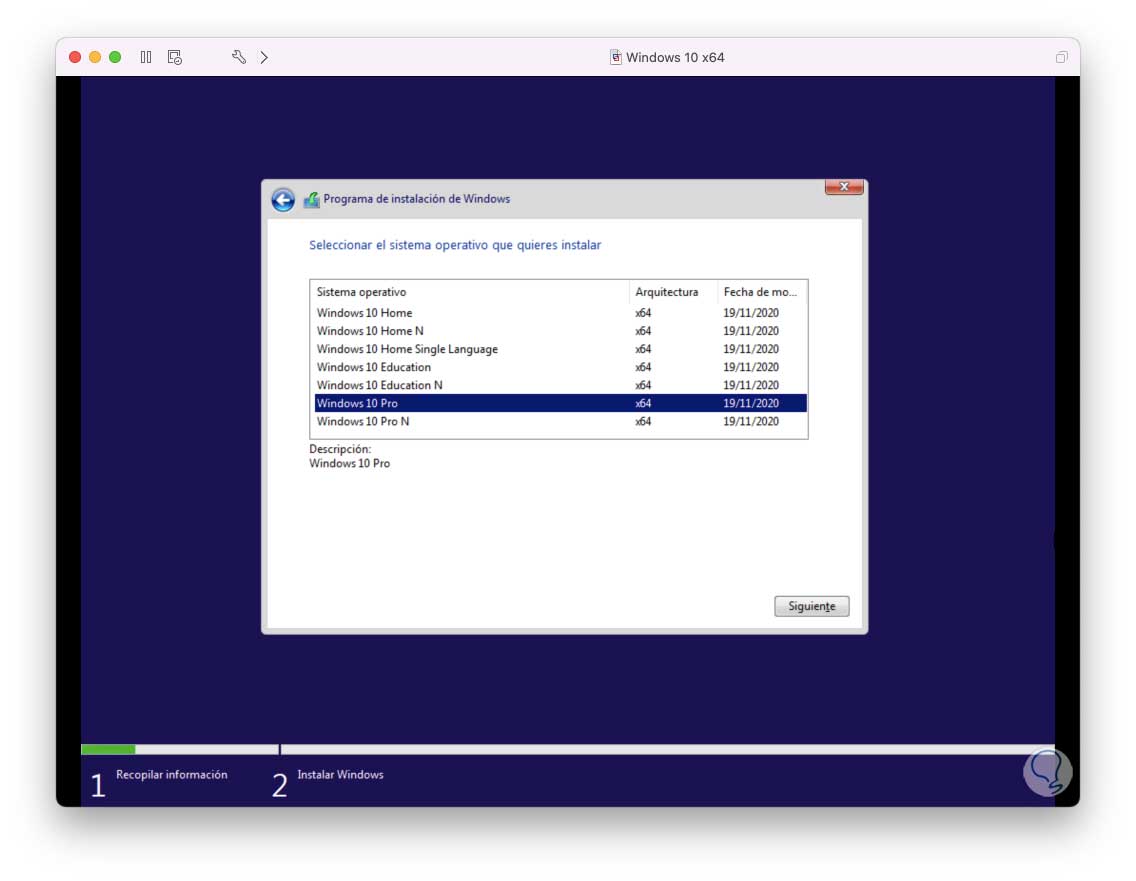Image resolution: width=1136 pixels, height=881 pixels.
Task: Click the green macOS zoom button
Action: 115,57
